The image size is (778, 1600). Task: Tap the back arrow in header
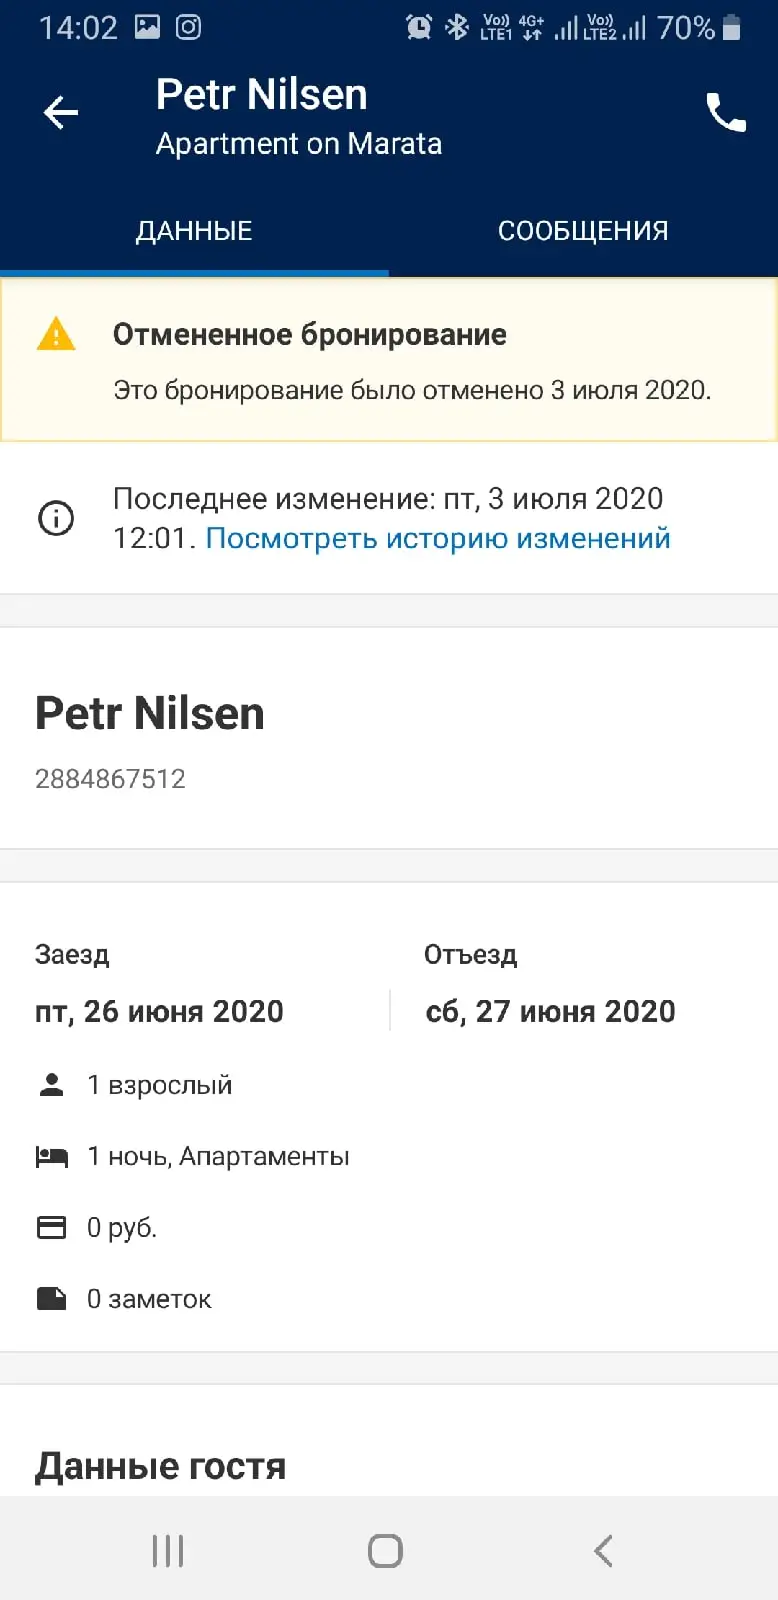tap(61, 113)
